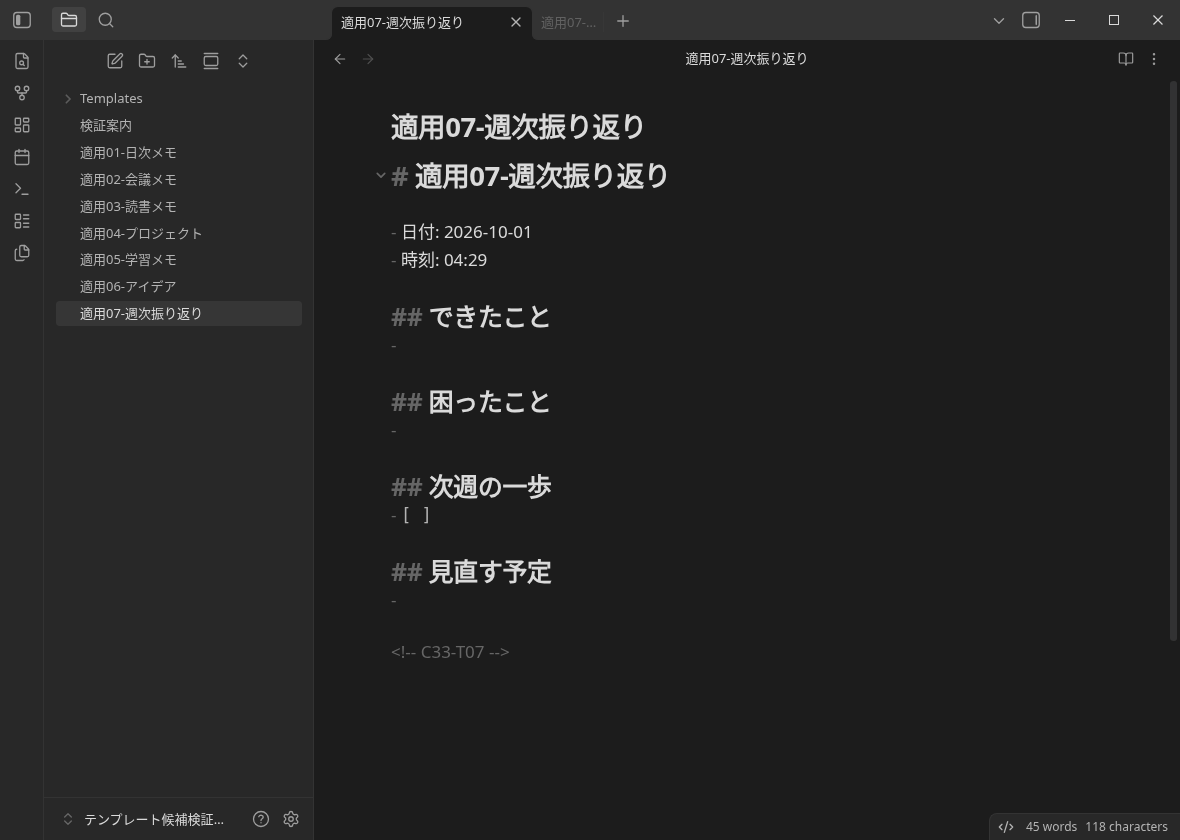Create a new folder icon
This screenshot has height=840, width=1180.
click(147, 61)
